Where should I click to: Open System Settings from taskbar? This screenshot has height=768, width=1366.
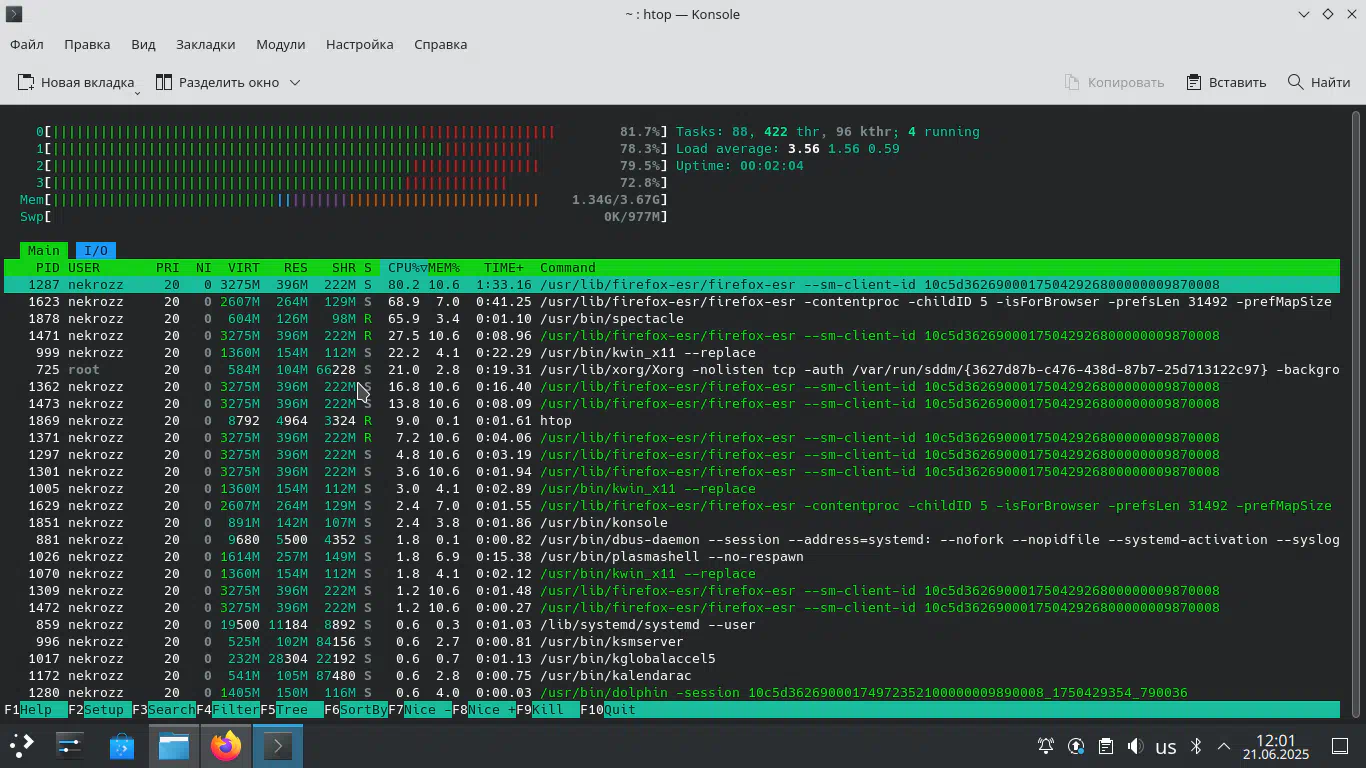[x=69, y=745]
